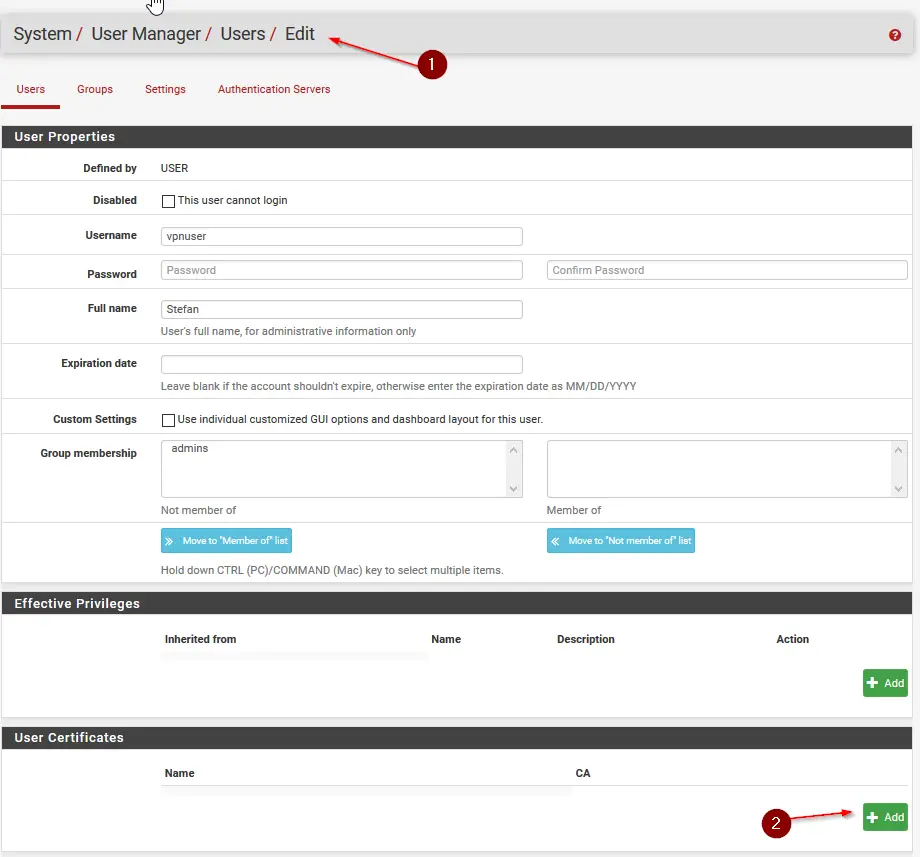Click the empty Expiration date field
Screen dimensions: 920x857
[x=341, y=364]
